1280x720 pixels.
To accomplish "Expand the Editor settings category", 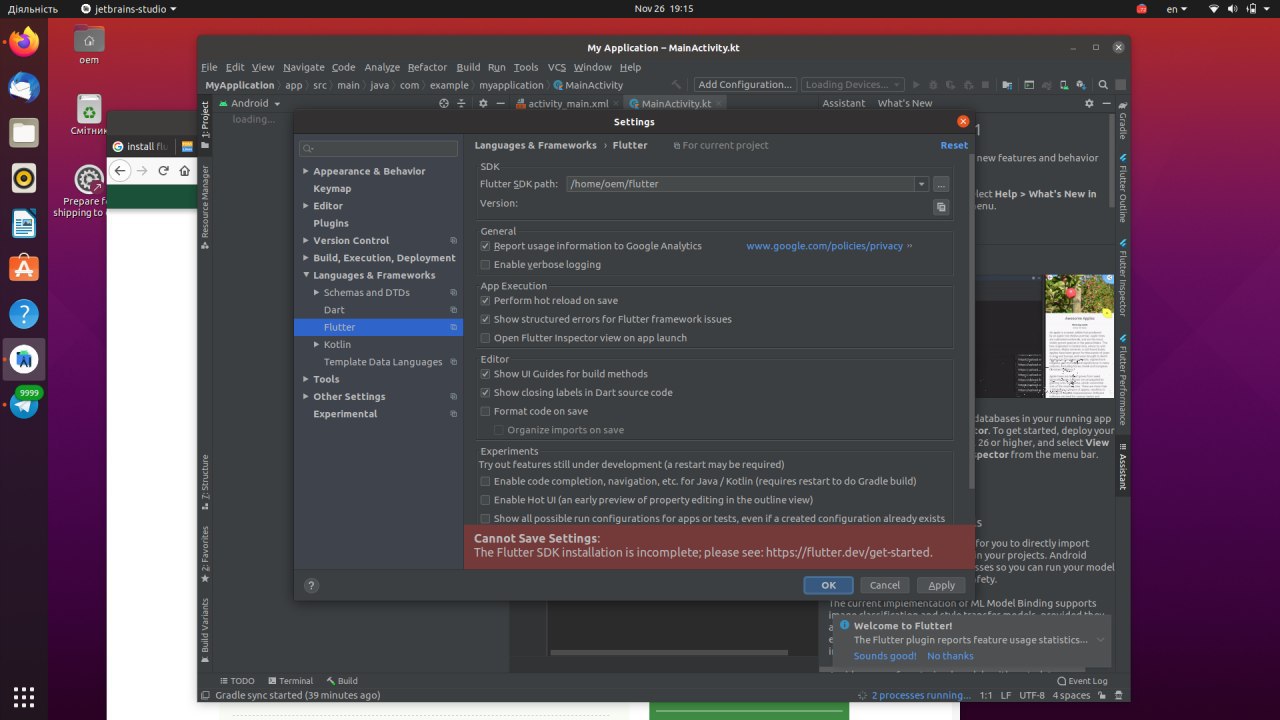I will pyautogui.click(x=306, y=206).
